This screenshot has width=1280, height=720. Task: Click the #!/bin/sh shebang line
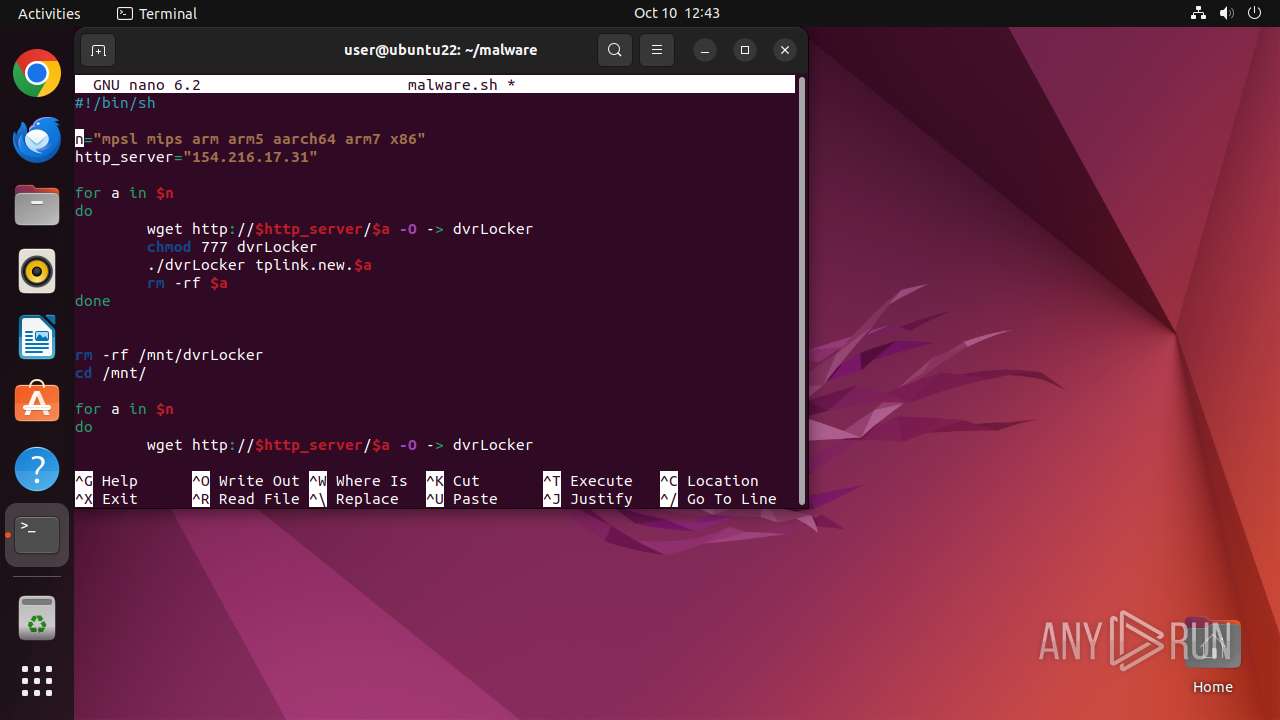115,103
